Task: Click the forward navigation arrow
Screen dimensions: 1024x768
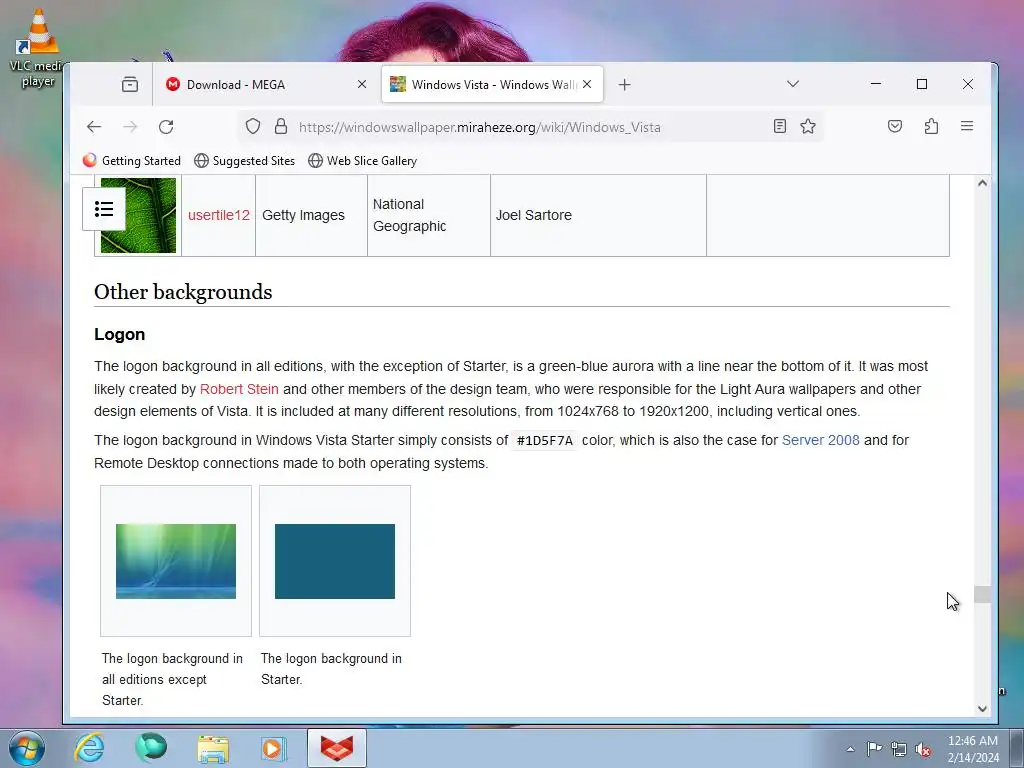Action: [x=131, y=127]
